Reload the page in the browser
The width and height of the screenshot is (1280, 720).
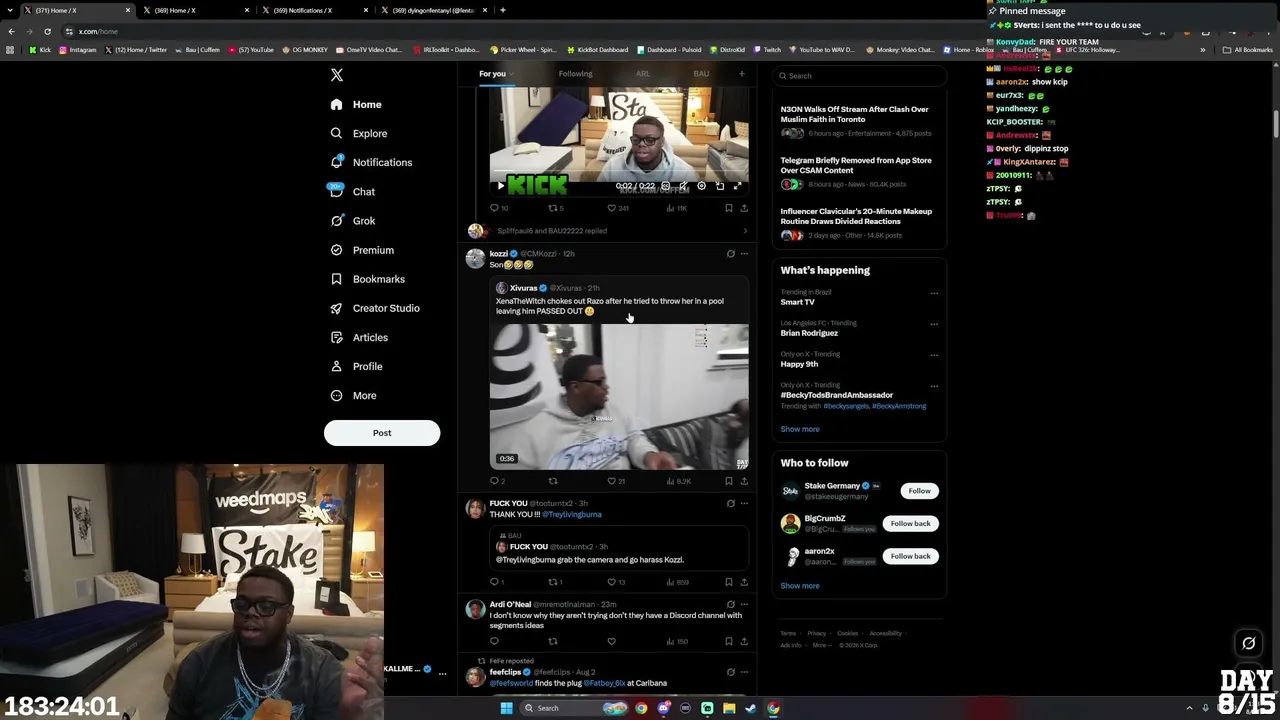coord(47,31)
